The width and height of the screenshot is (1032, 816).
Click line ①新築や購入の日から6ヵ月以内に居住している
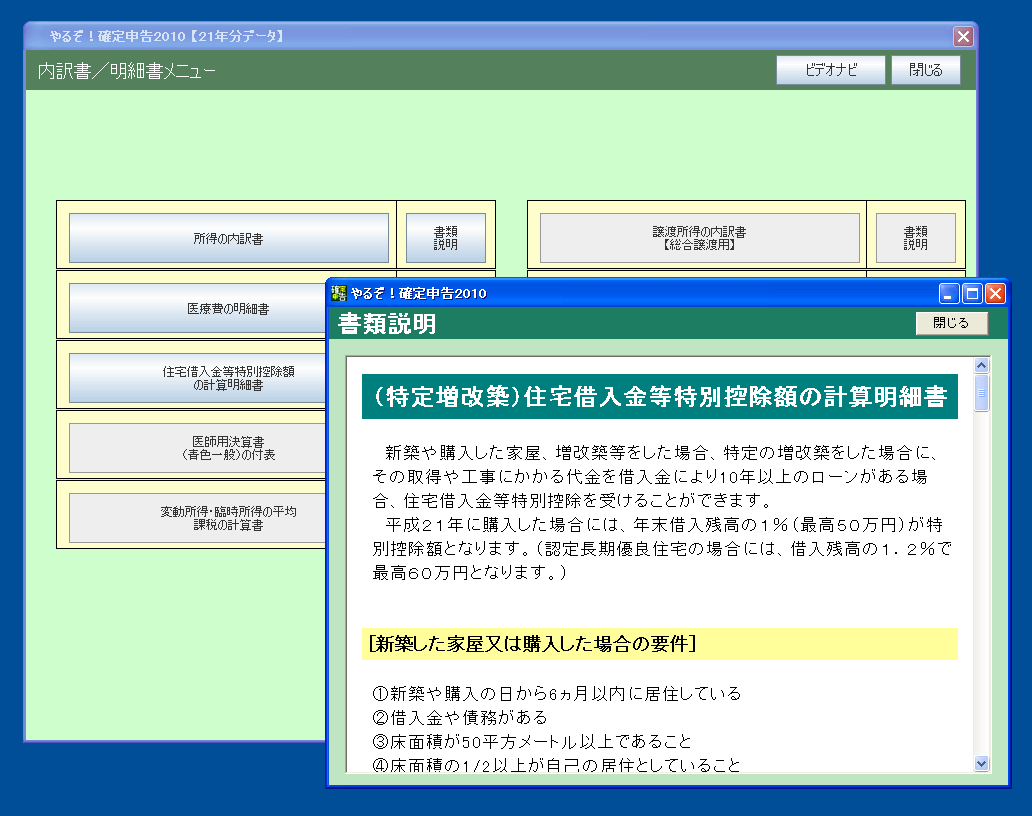tap(557, 694)
